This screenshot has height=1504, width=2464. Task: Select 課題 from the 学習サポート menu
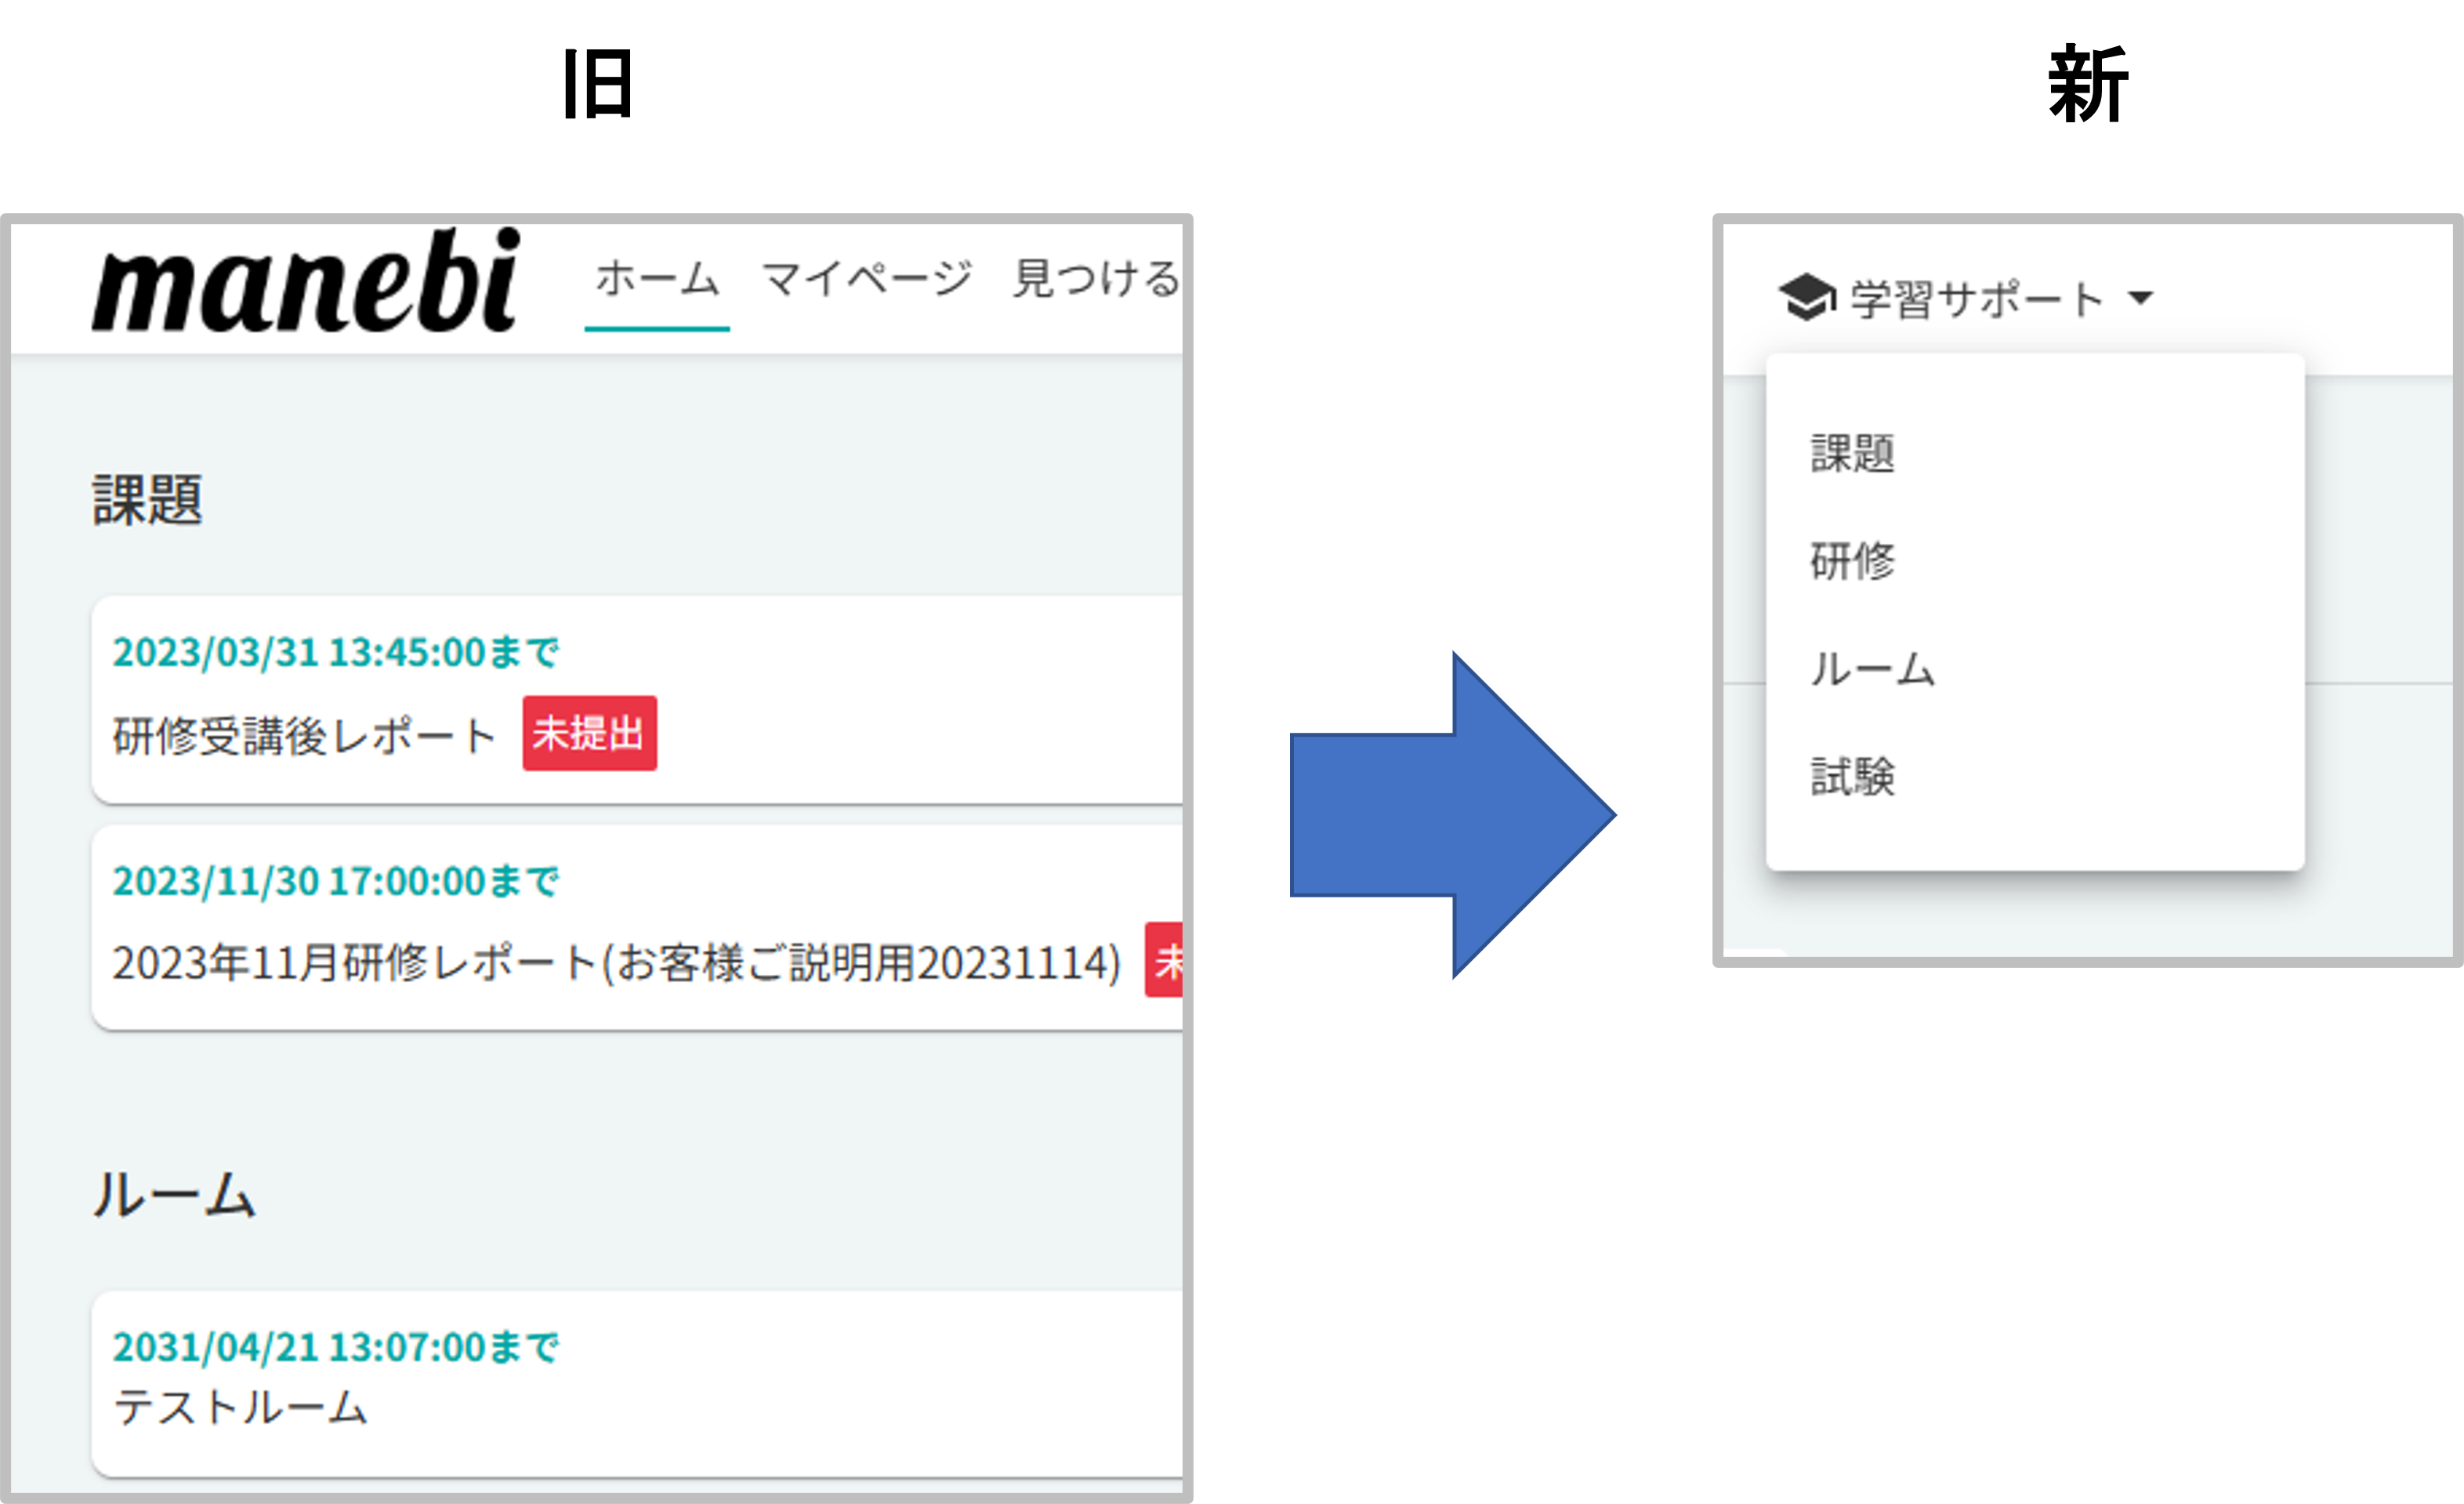[x=1853, y=453]
